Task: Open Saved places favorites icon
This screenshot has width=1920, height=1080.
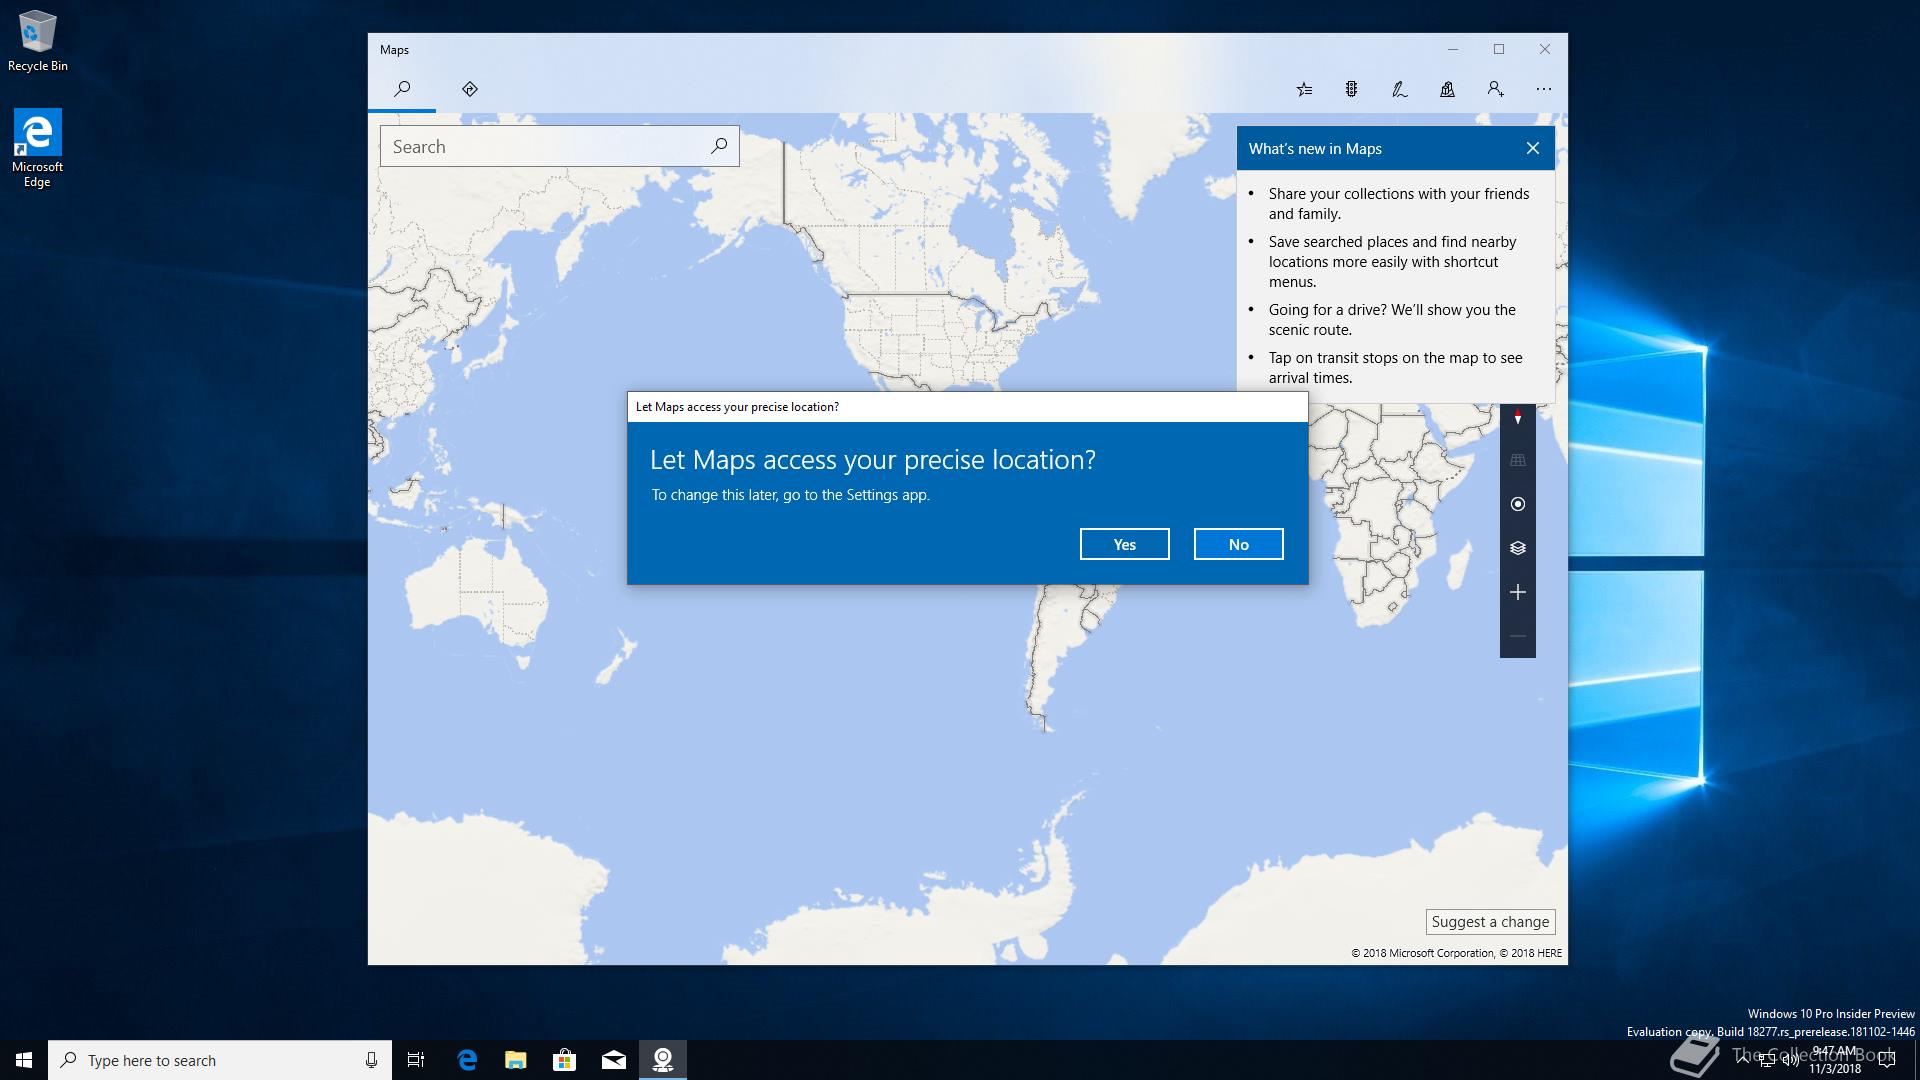Action: click(1304, 89)
